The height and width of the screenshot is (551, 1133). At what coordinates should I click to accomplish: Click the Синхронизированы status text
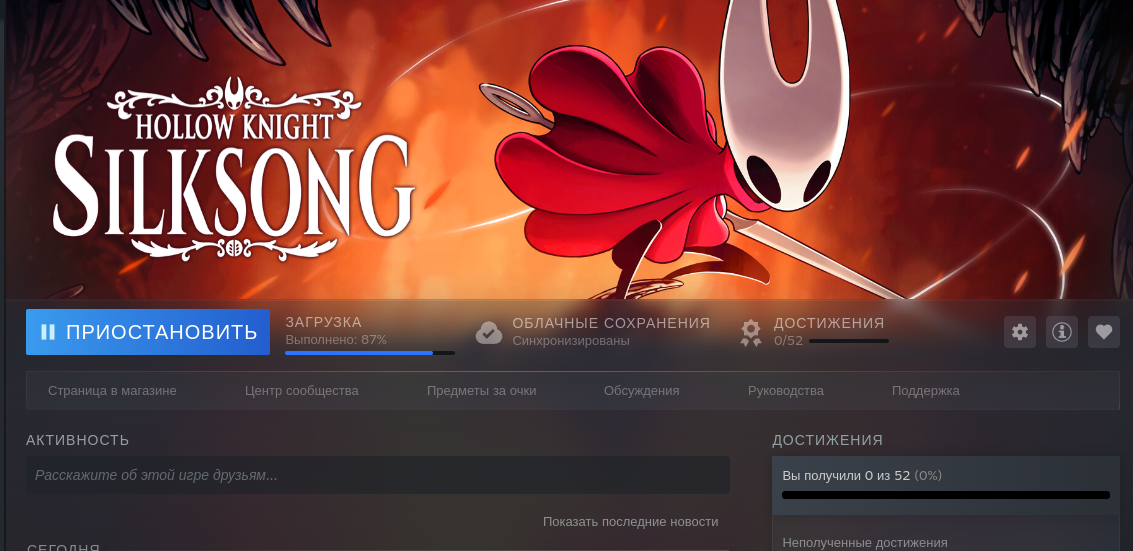(x=571, y=340)
